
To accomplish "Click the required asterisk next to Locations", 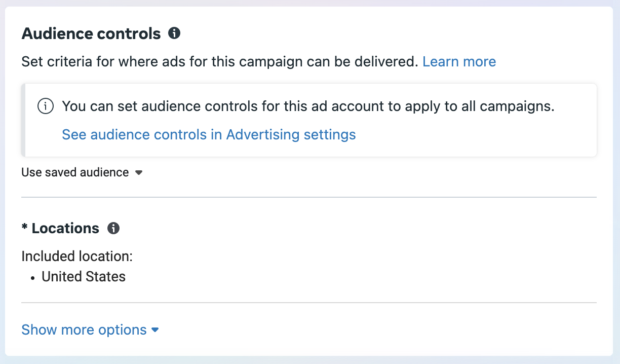I will click(x=25, y=227).
